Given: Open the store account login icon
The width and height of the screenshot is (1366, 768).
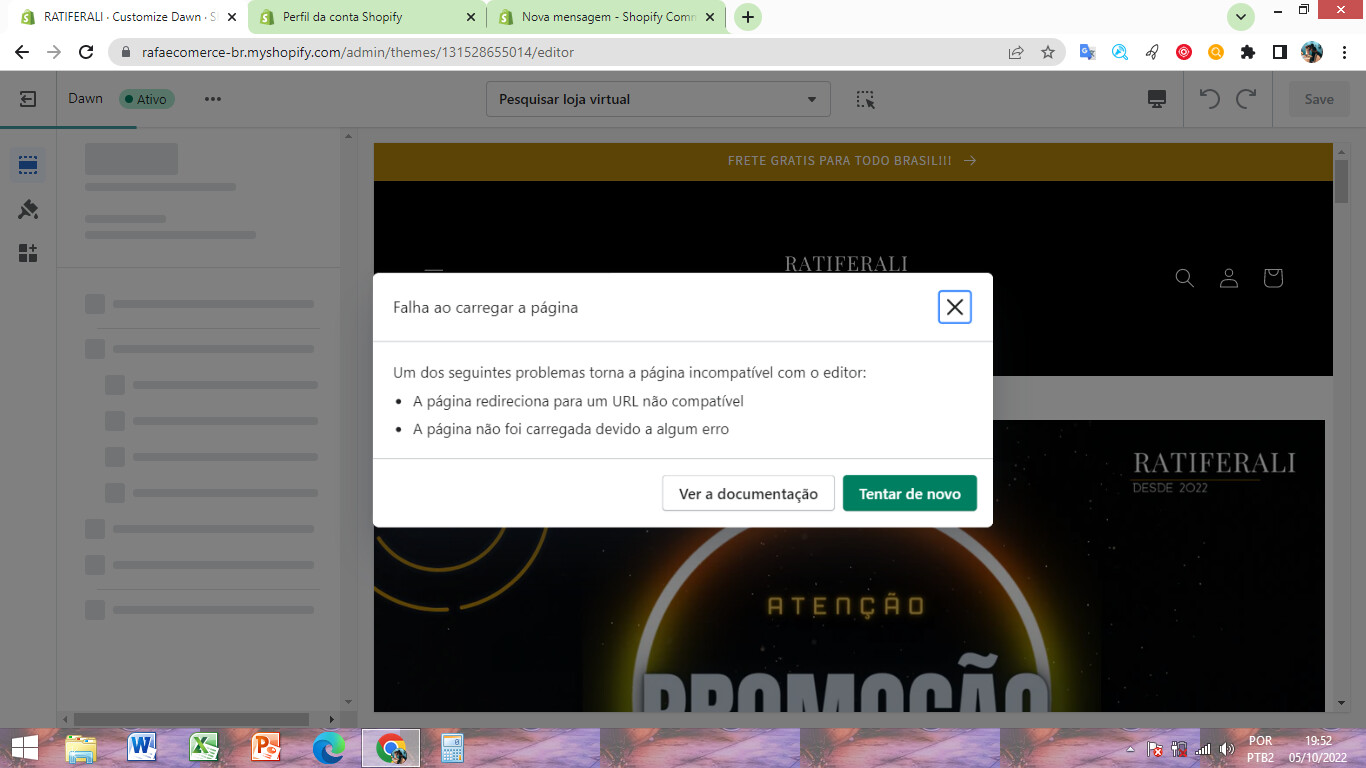Looking at the screenshot, I should pos(1229,278).
